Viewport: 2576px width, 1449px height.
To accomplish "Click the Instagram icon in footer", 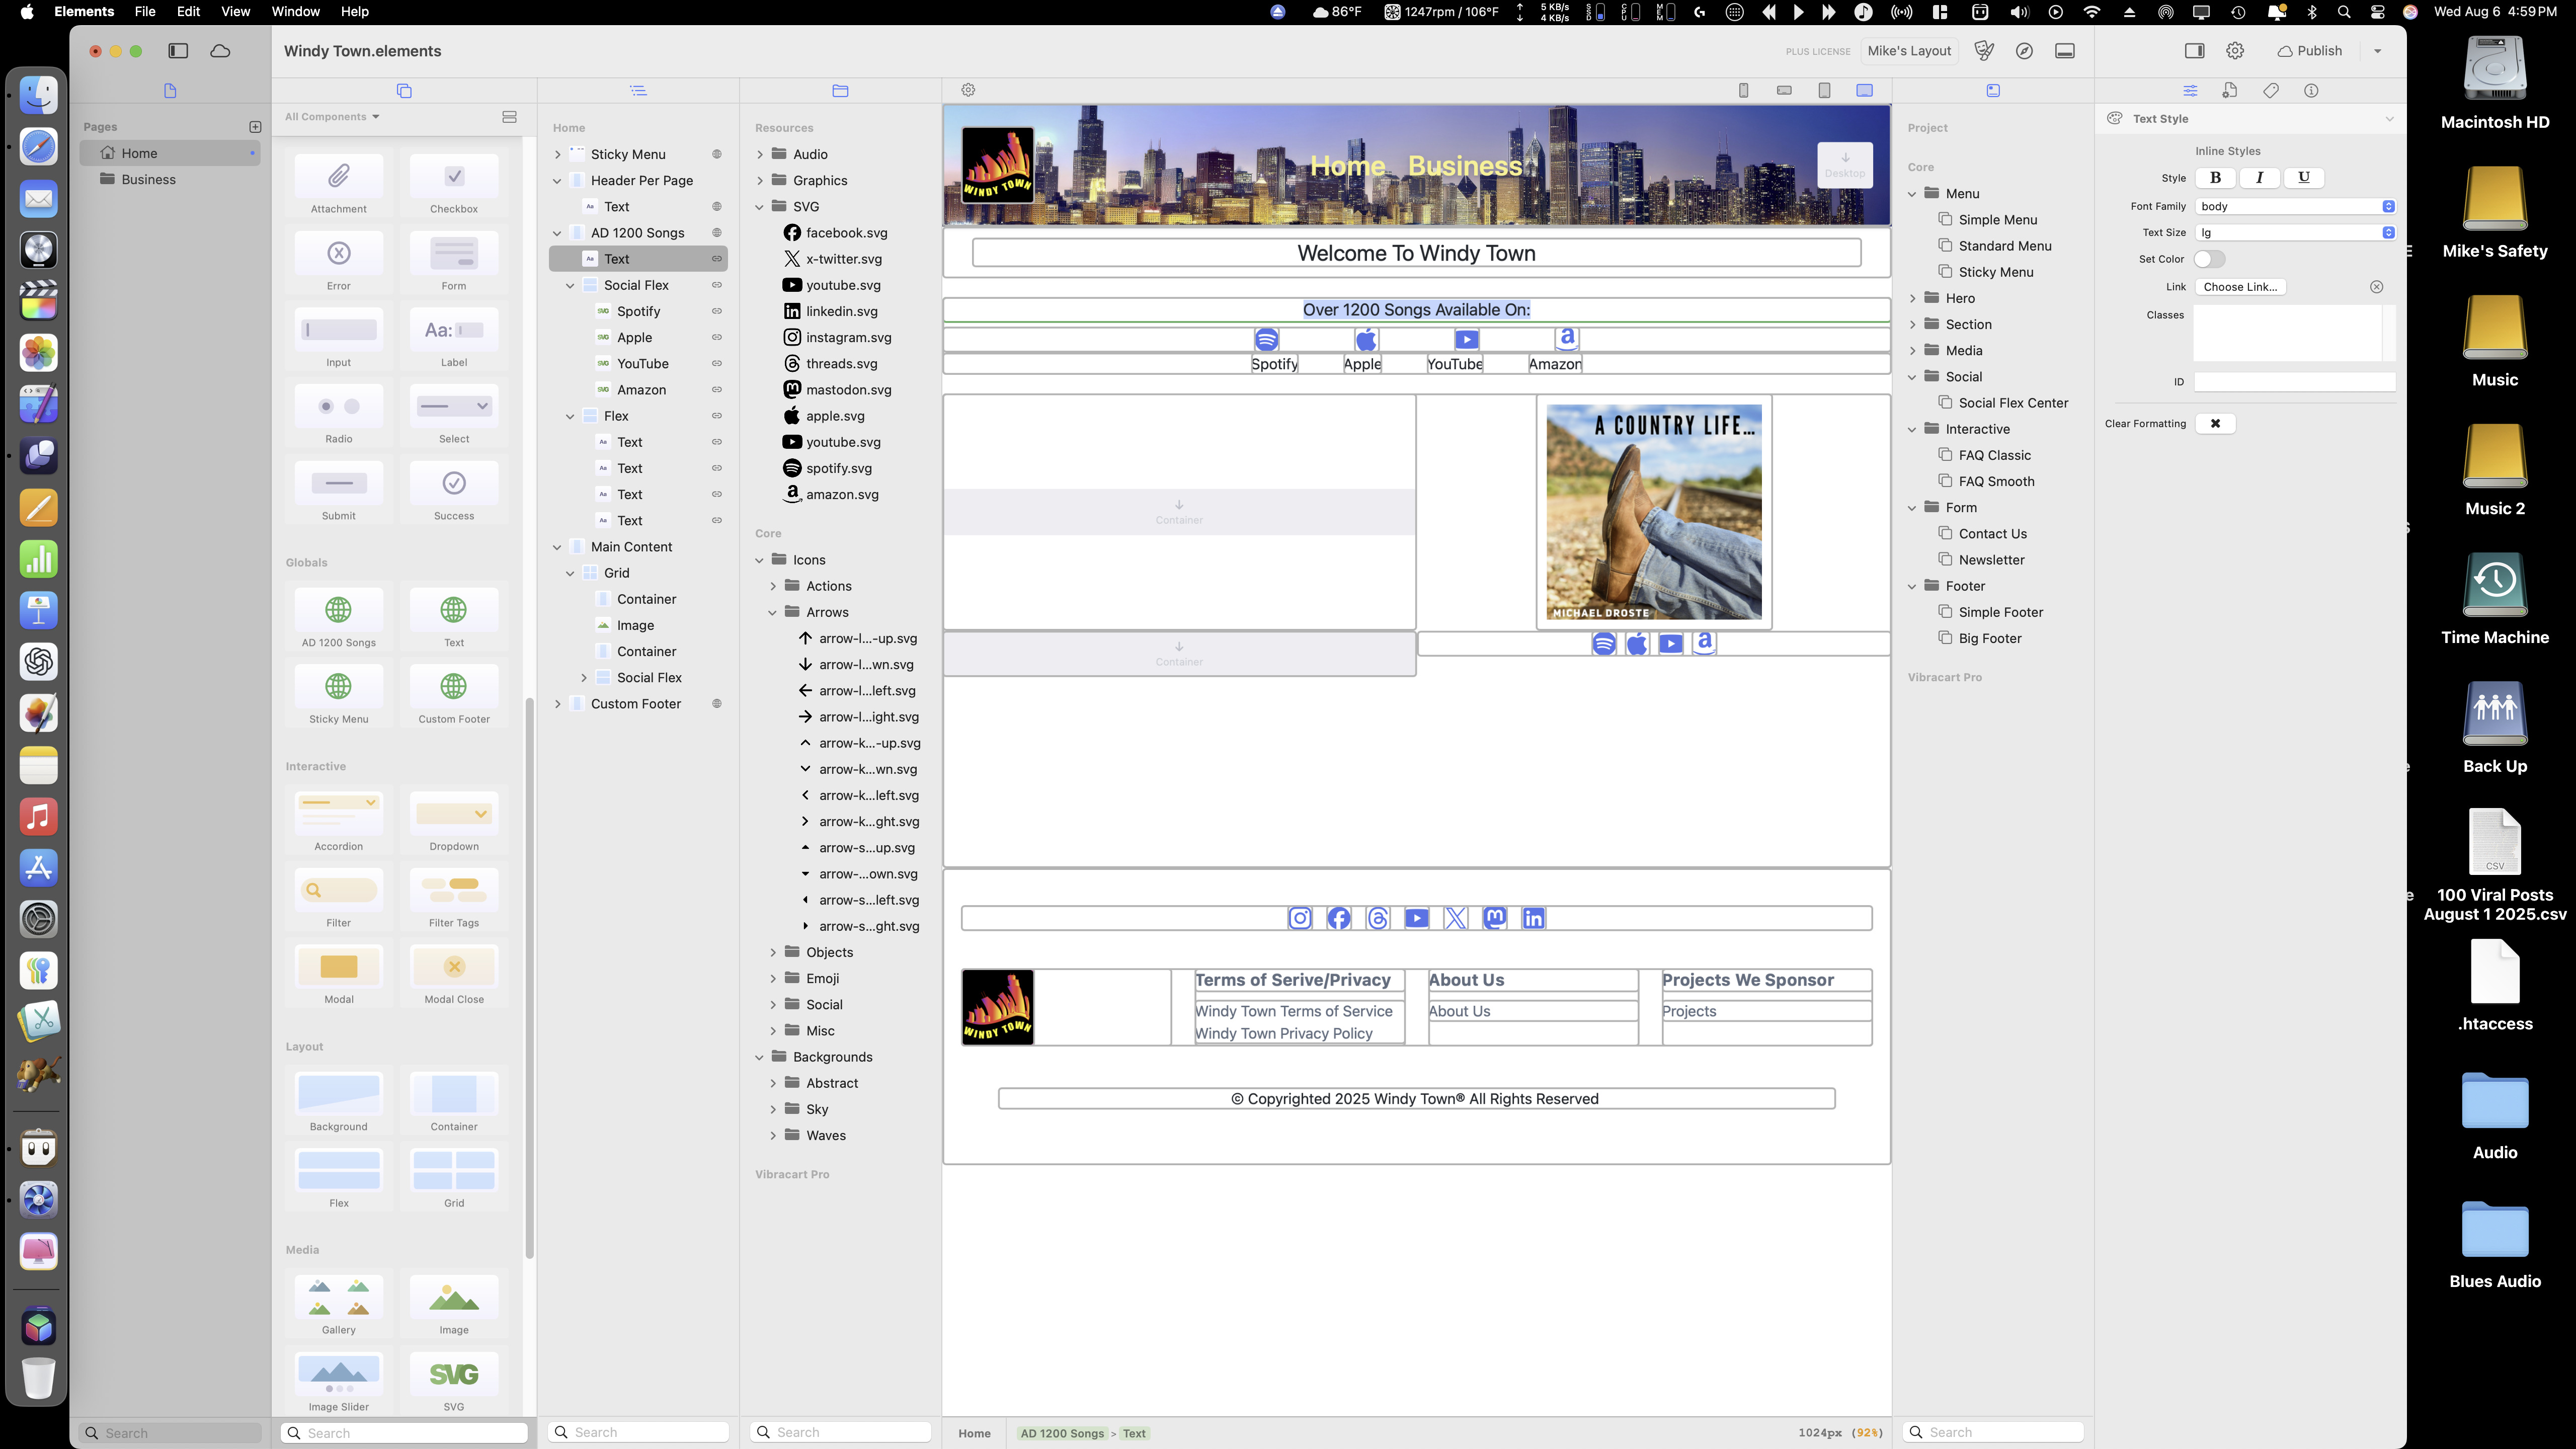I will pos(1300,918).
